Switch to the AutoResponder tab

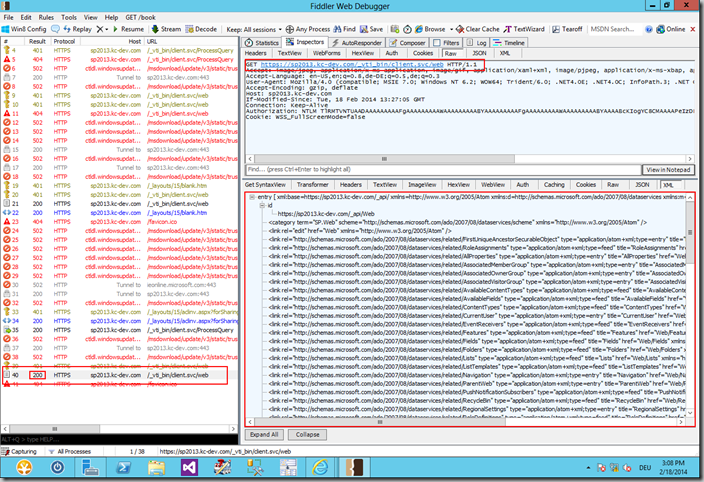tap(357, 43)
